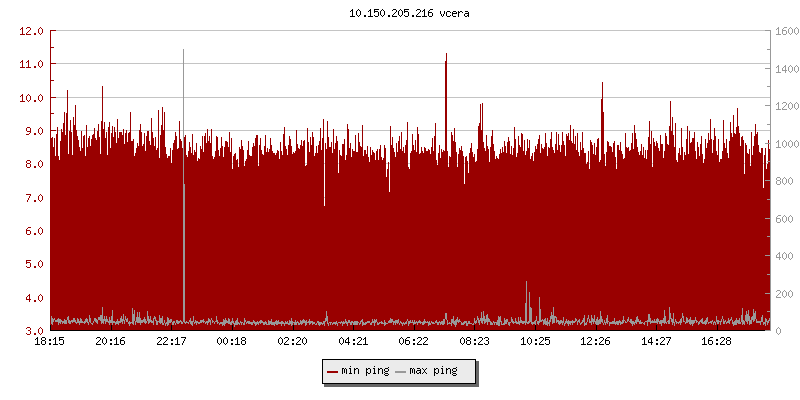Click the 18:15 time label on x-axis
Screen dimensions: 800x400
(x=50, y=342)
